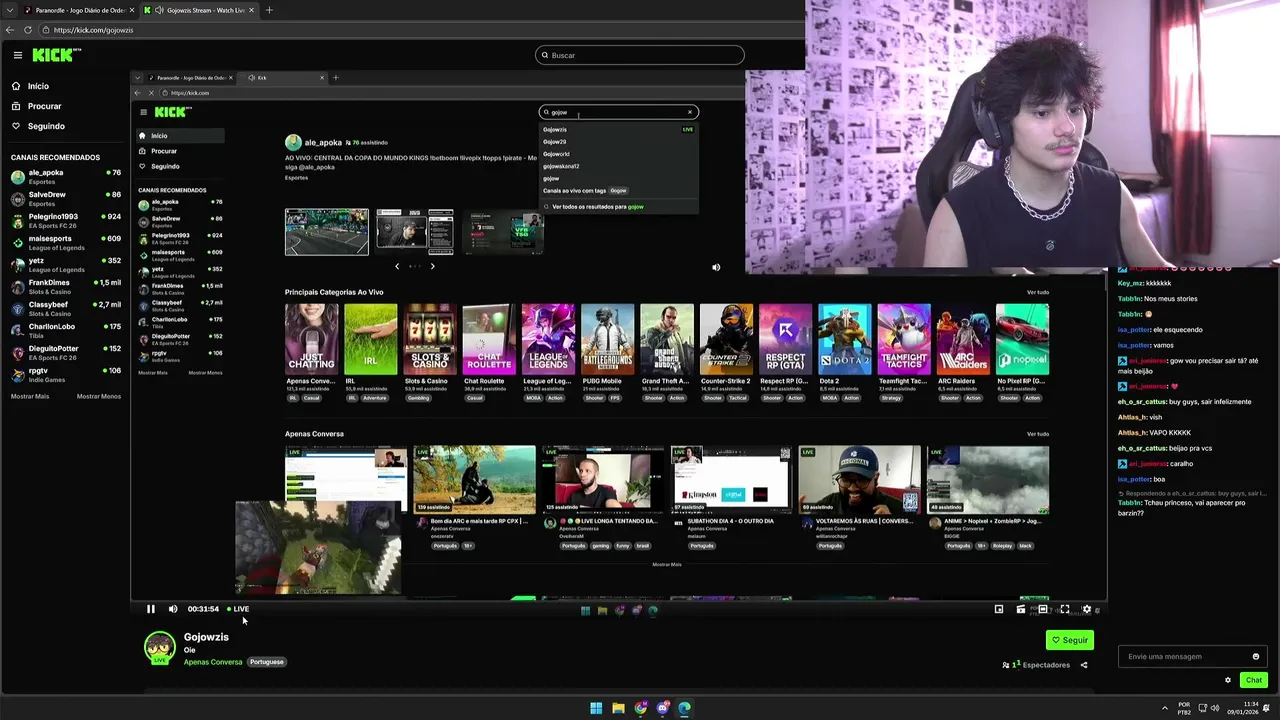Click the FrankDimes channel avatar
The width and height of the screenshot is (1280, 720).
pos(18,286)
